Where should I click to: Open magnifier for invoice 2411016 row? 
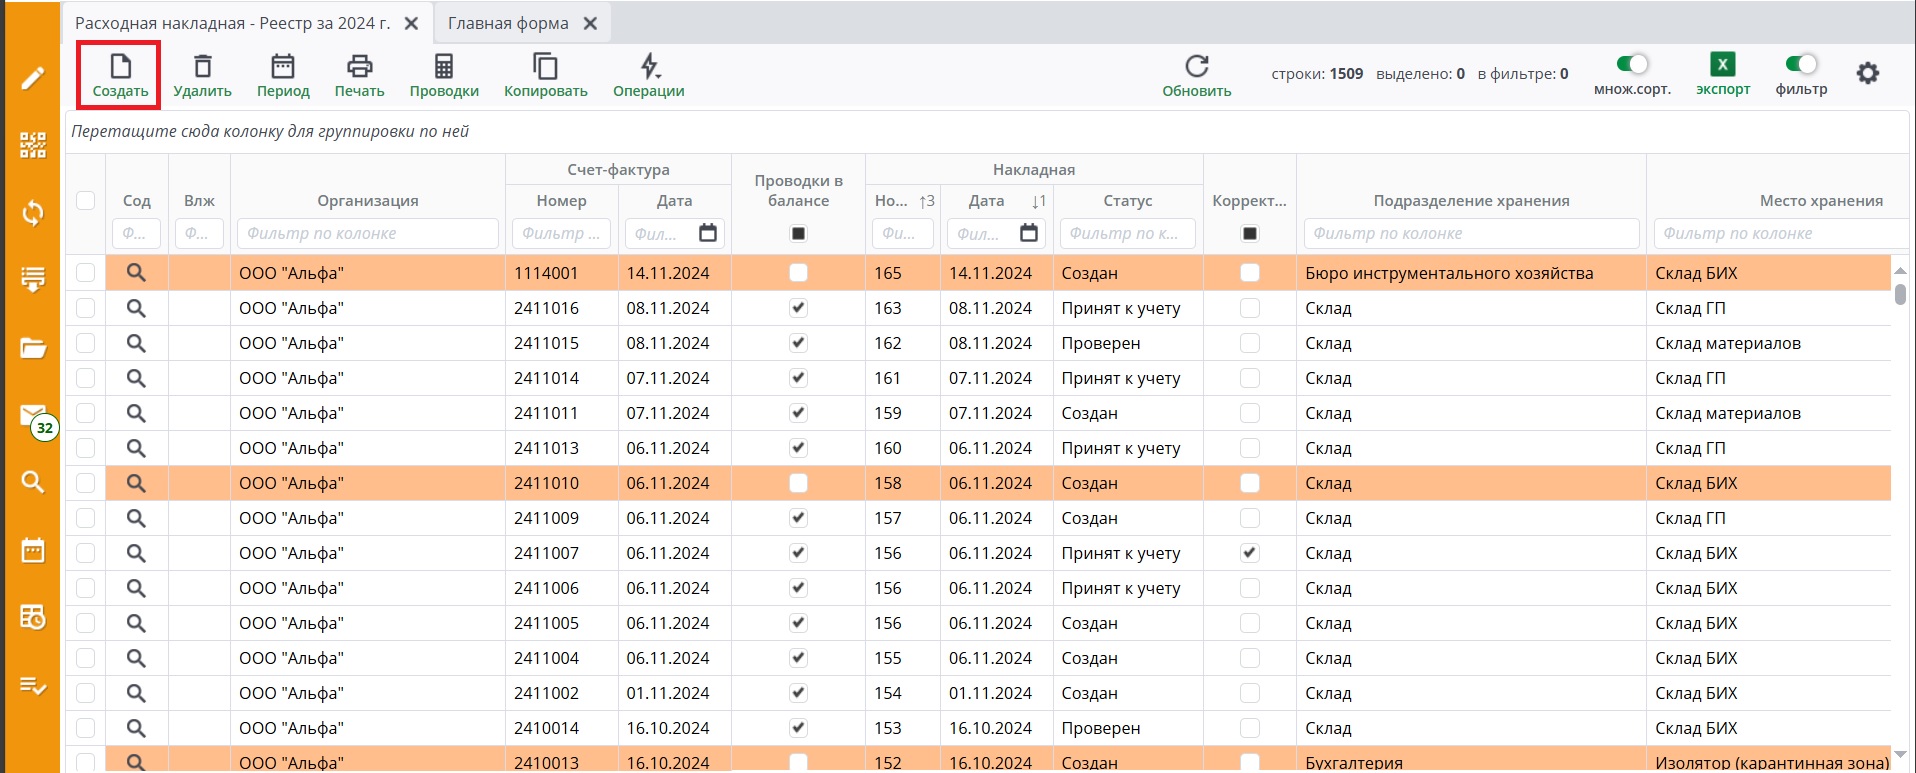pyautogui.click(x=136, y=308)
